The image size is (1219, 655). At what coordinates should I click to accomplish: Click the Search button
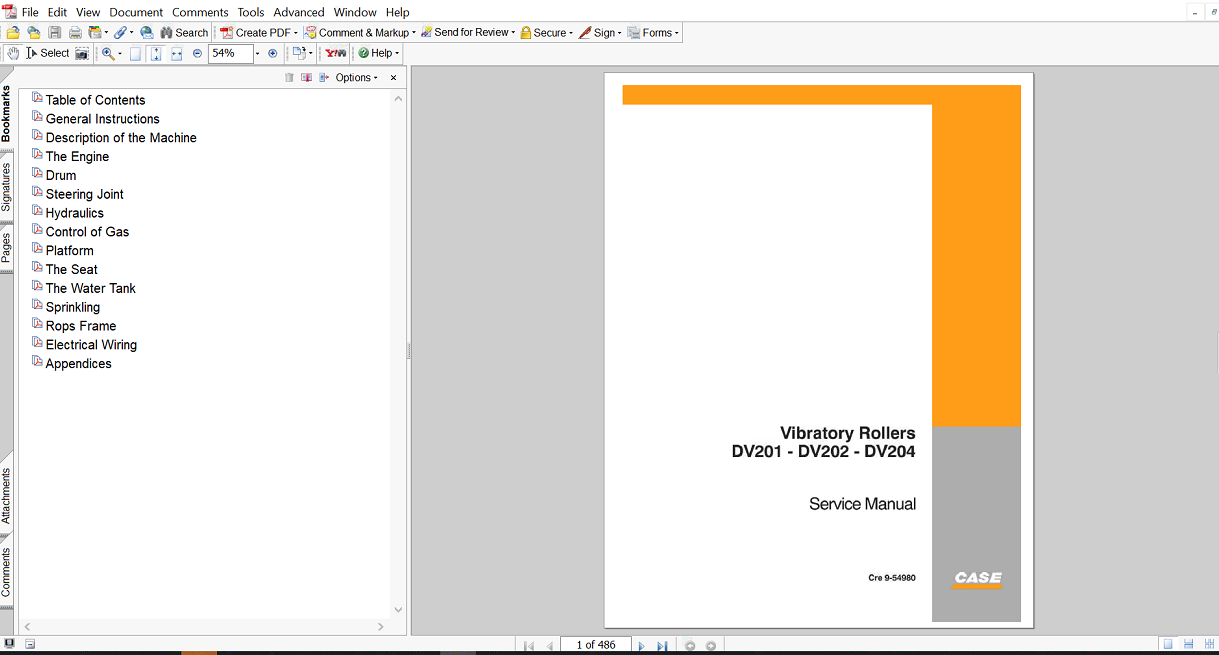tap(184, 33)
